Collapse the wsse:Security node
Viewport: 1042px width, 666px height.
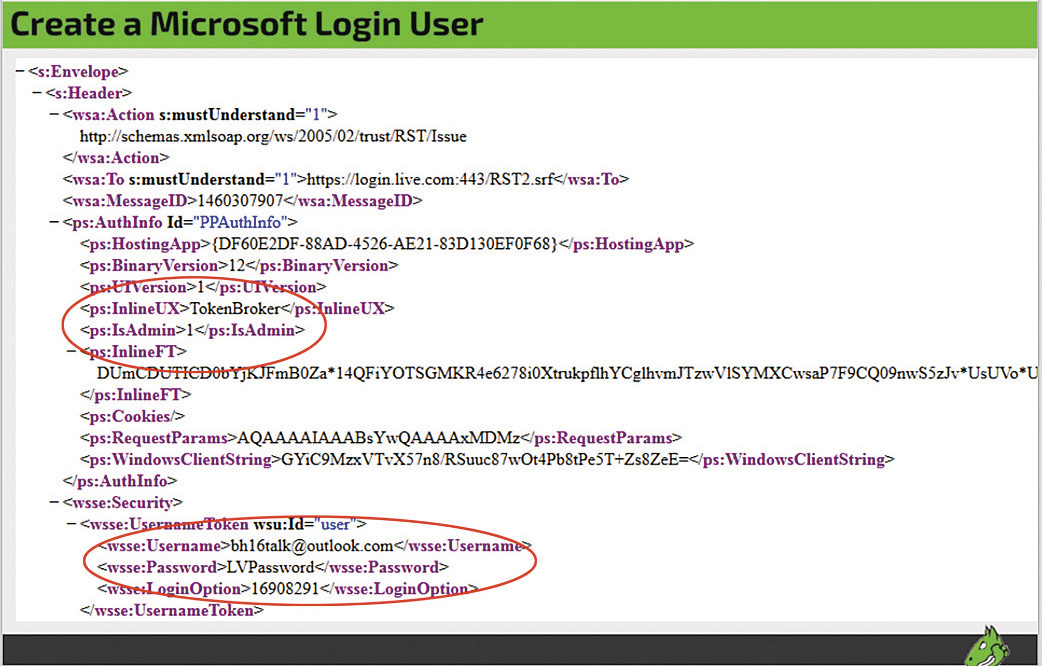(x=54, y=502)
